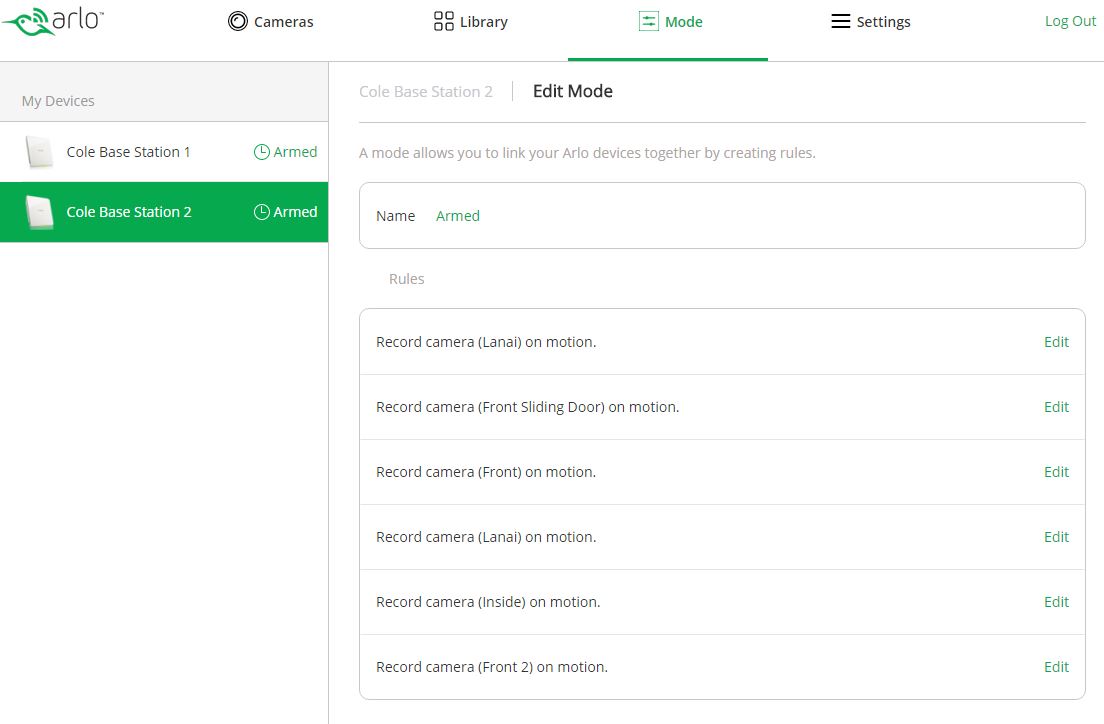Screen dimensions: 1104x724
Task: Switch to the Library tab label
Action: [484, 22]
